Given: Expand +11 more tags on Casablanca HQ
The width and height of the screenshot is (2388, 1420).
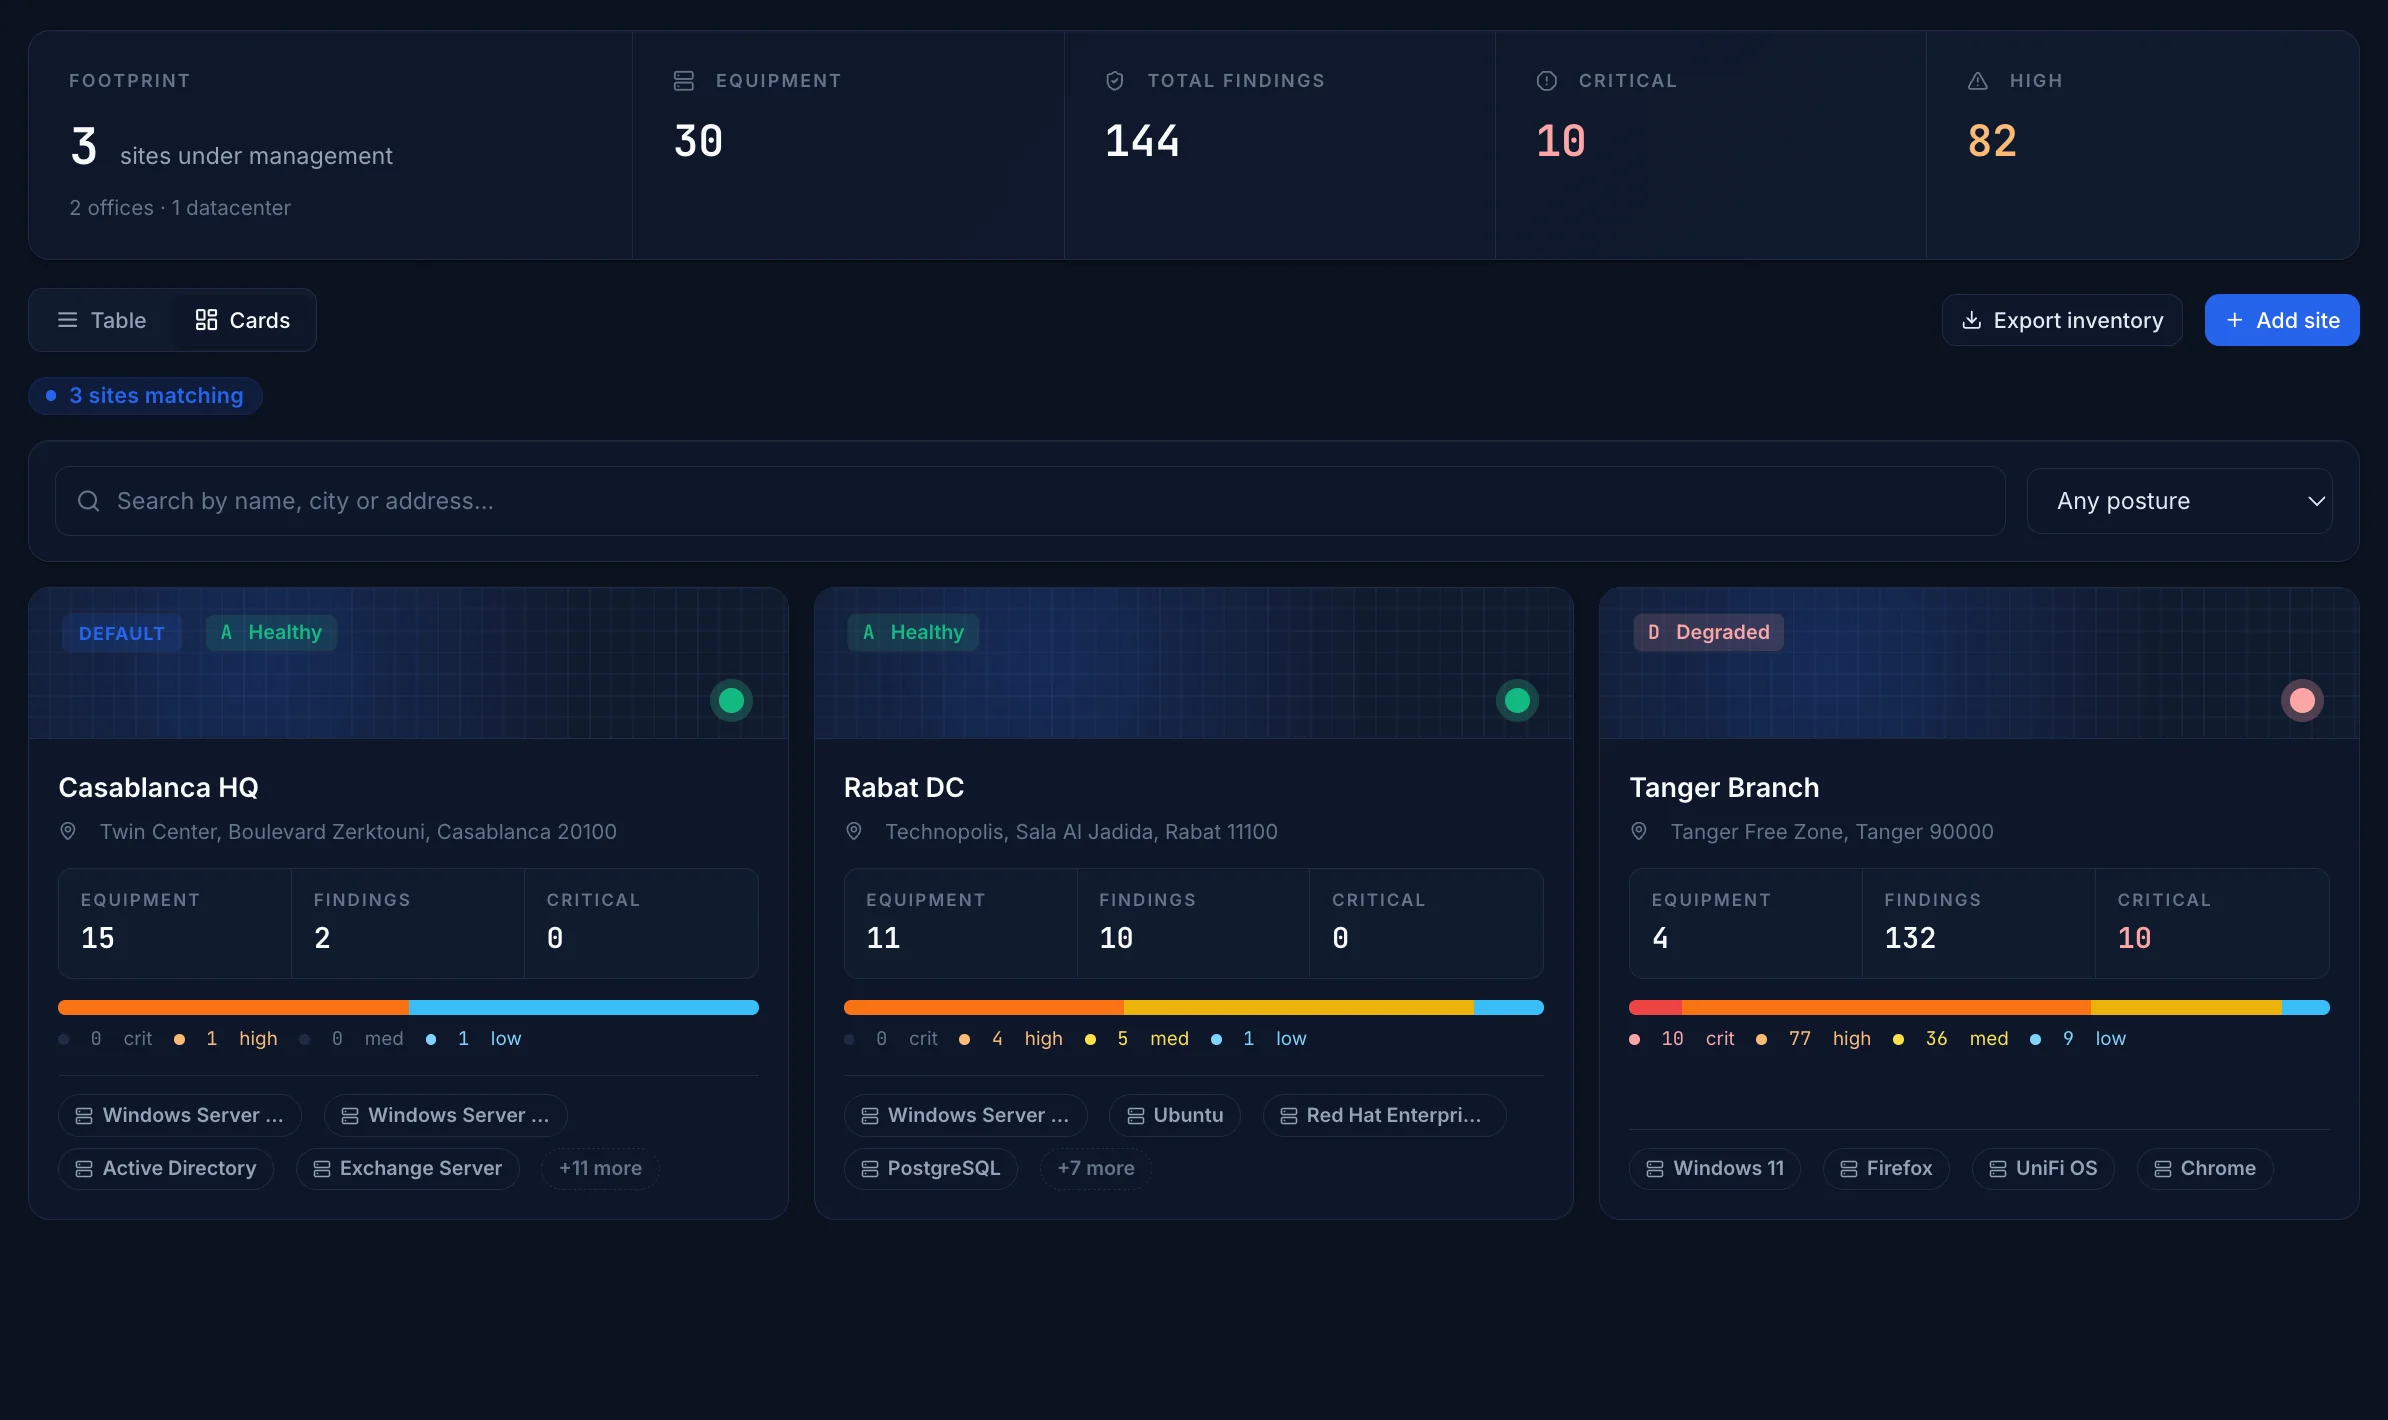Looking at the screenshot, I should (600, 1168).
